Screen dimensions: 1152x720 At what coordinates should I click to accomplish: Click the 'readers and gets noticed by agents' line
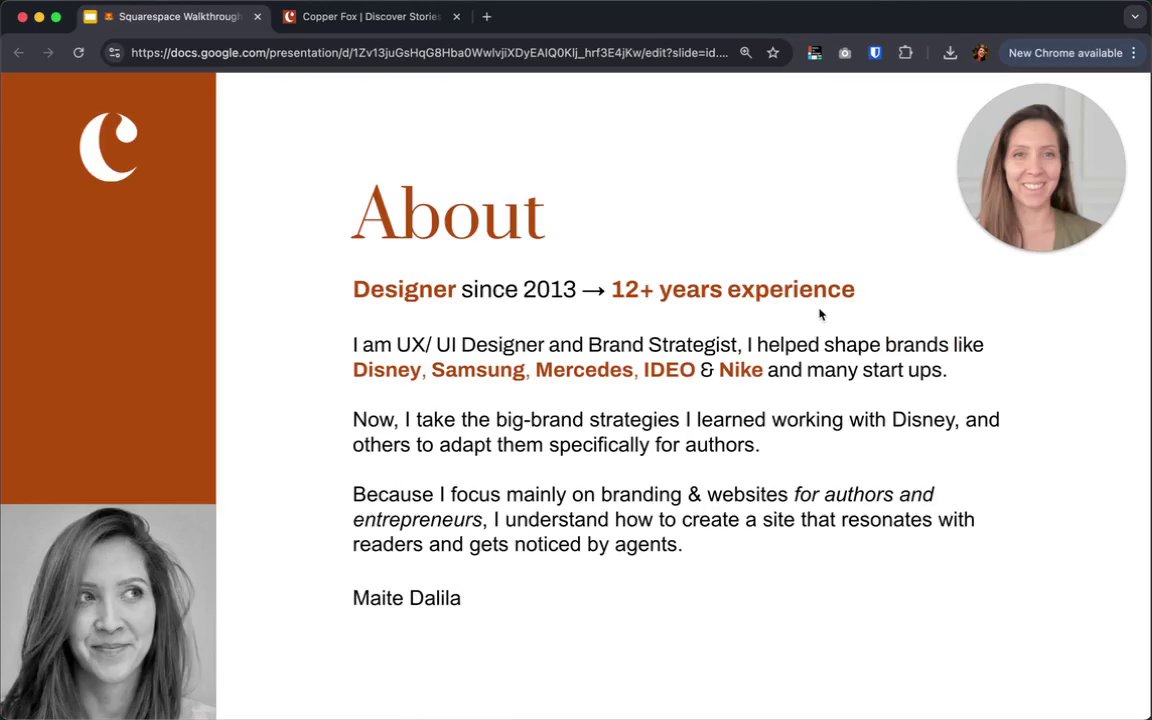click(x=517, y=544)
